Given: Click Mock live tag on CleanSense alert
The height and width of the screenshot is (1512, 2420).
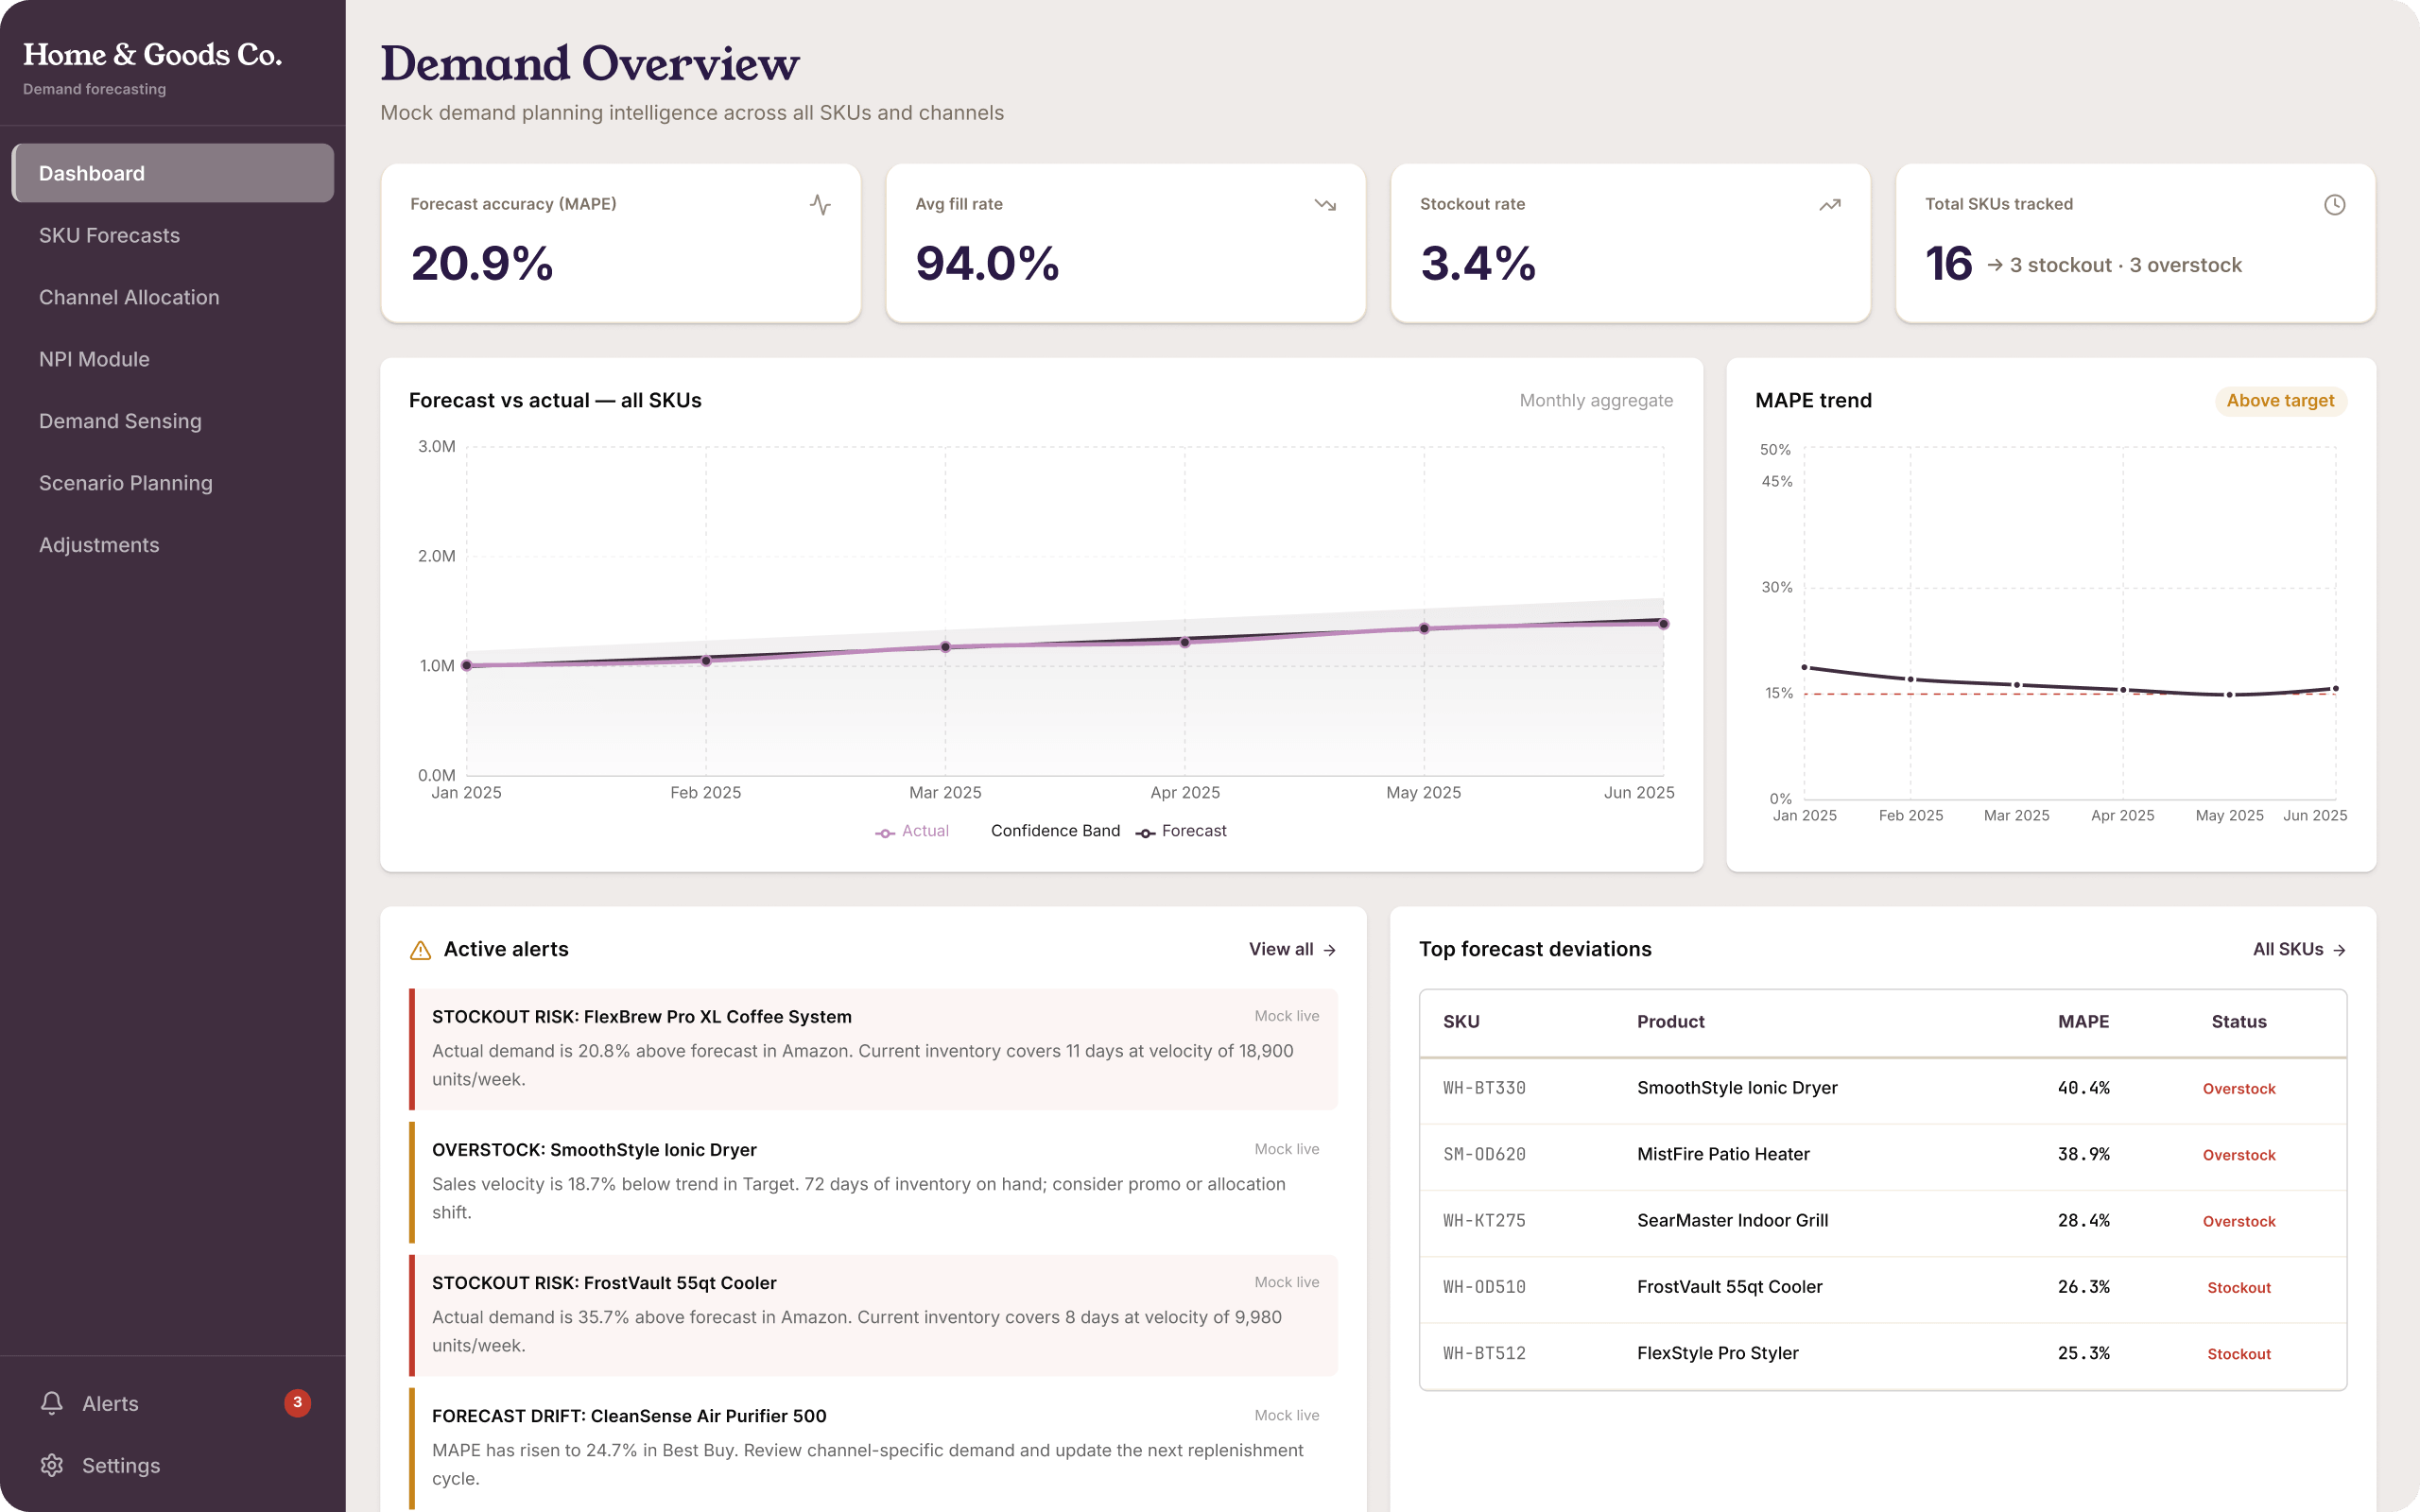Looking at the screenshot, I should [x=1286, y=1415].
